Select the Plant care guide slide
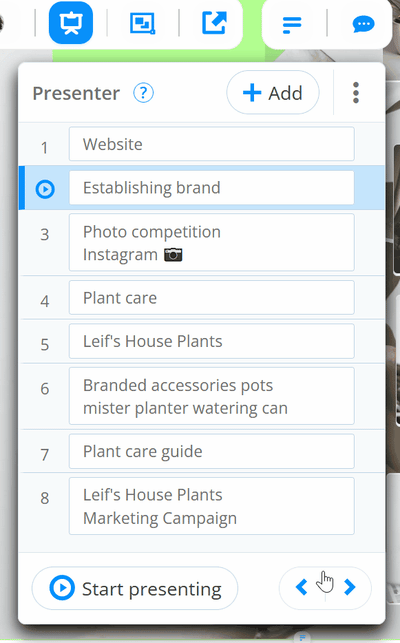400x643 pixels. (x=212, y=451)
